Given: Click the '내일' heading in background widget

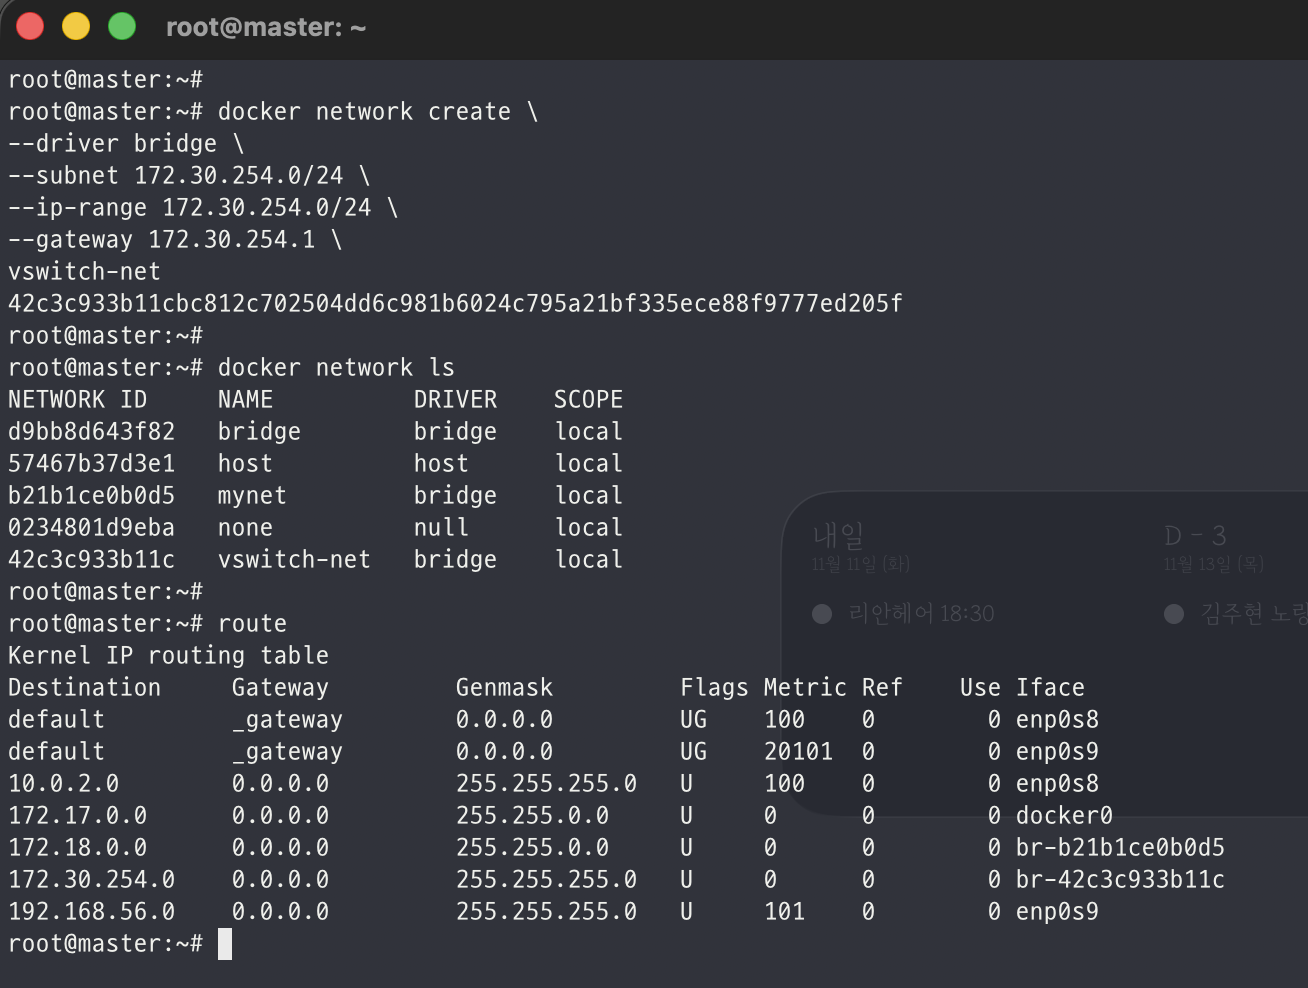Looking at the screenshot, I should click(838, 536).
